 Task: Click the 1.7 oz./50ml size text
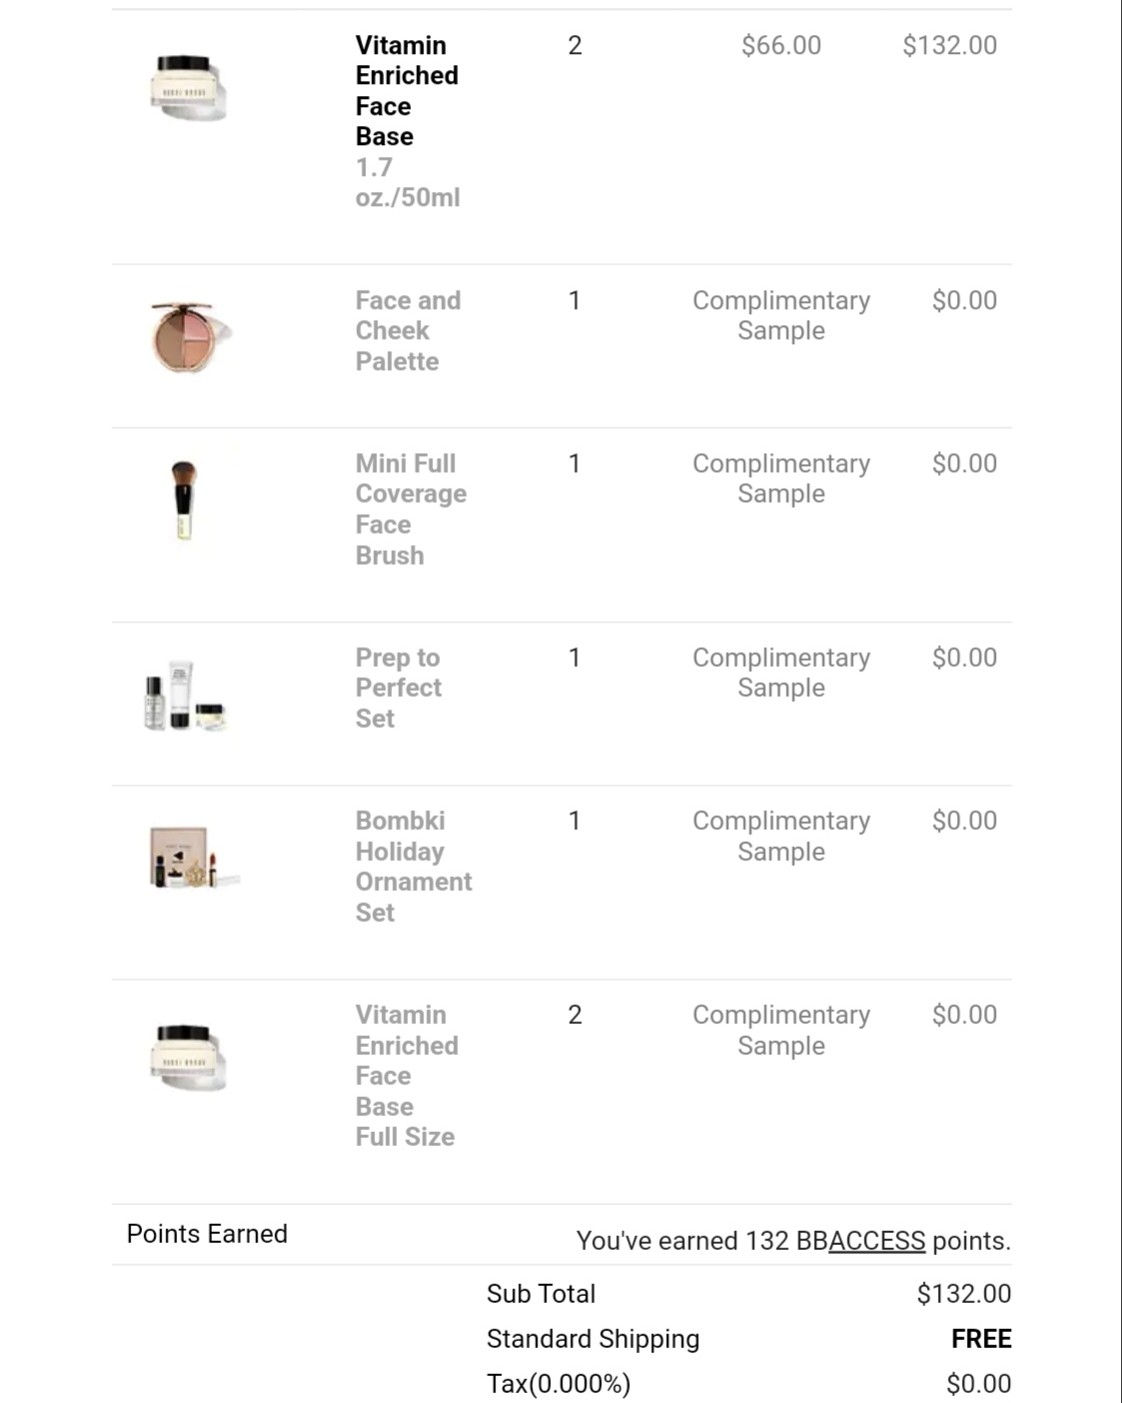[x=408, y=182]
